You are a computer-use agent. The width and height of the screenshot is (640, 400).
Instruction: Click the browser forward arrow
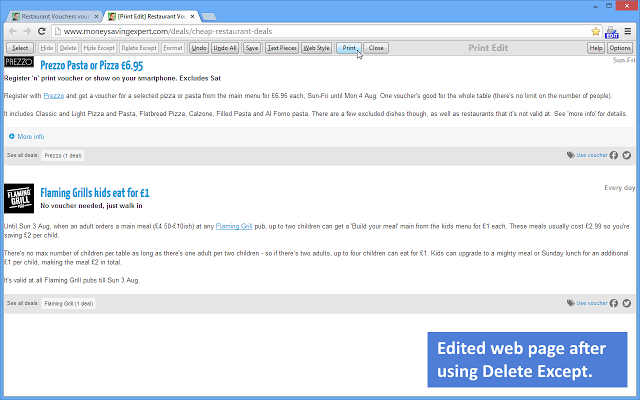27,31
